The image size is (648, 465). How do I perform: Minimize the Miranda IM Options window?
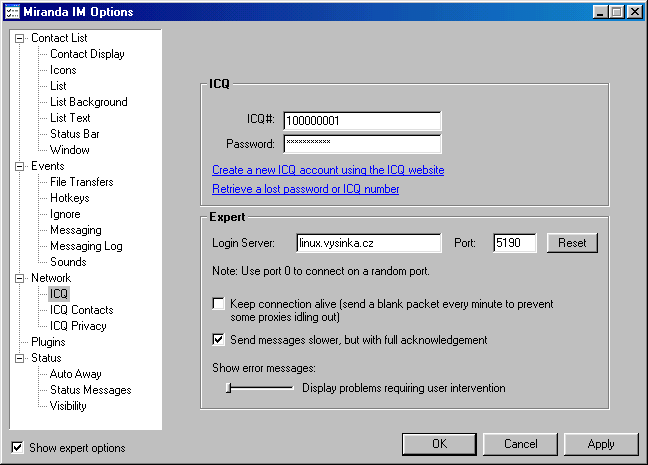coord(600,12)
